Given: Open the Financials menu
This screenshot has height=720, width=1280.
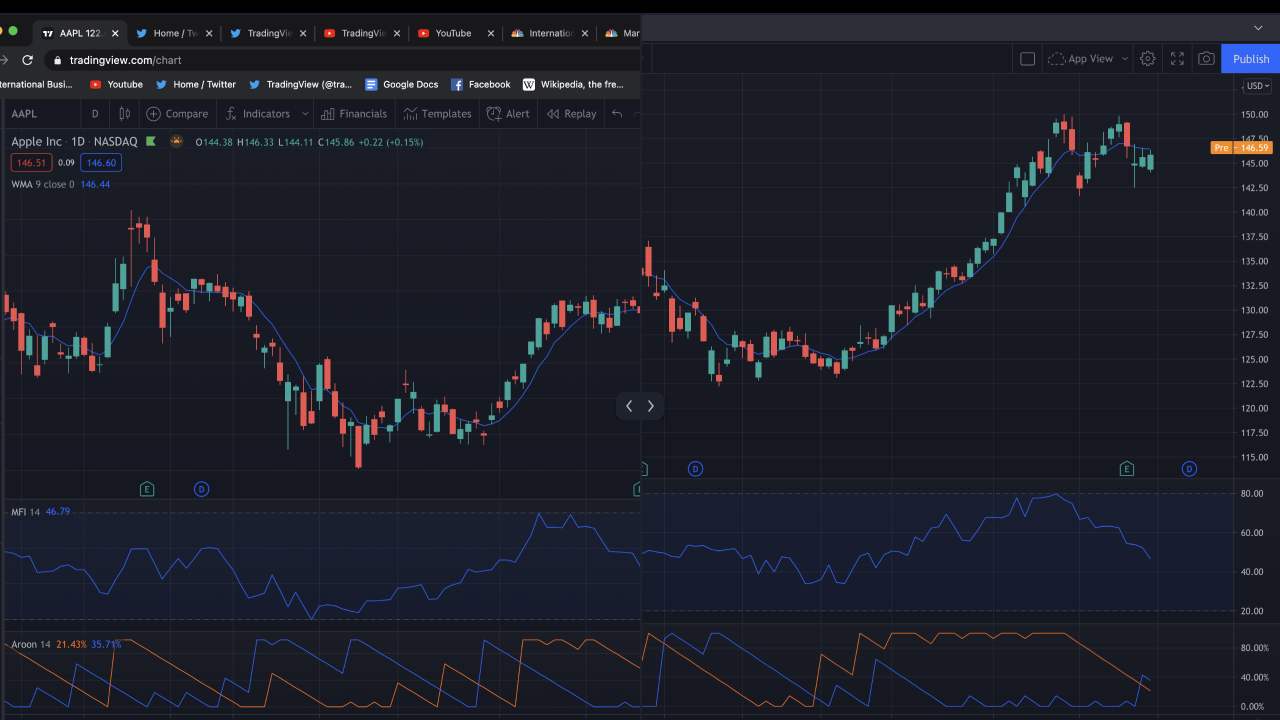Looking at the screenshot, I should pyautogui.click(x=353, y=114).
